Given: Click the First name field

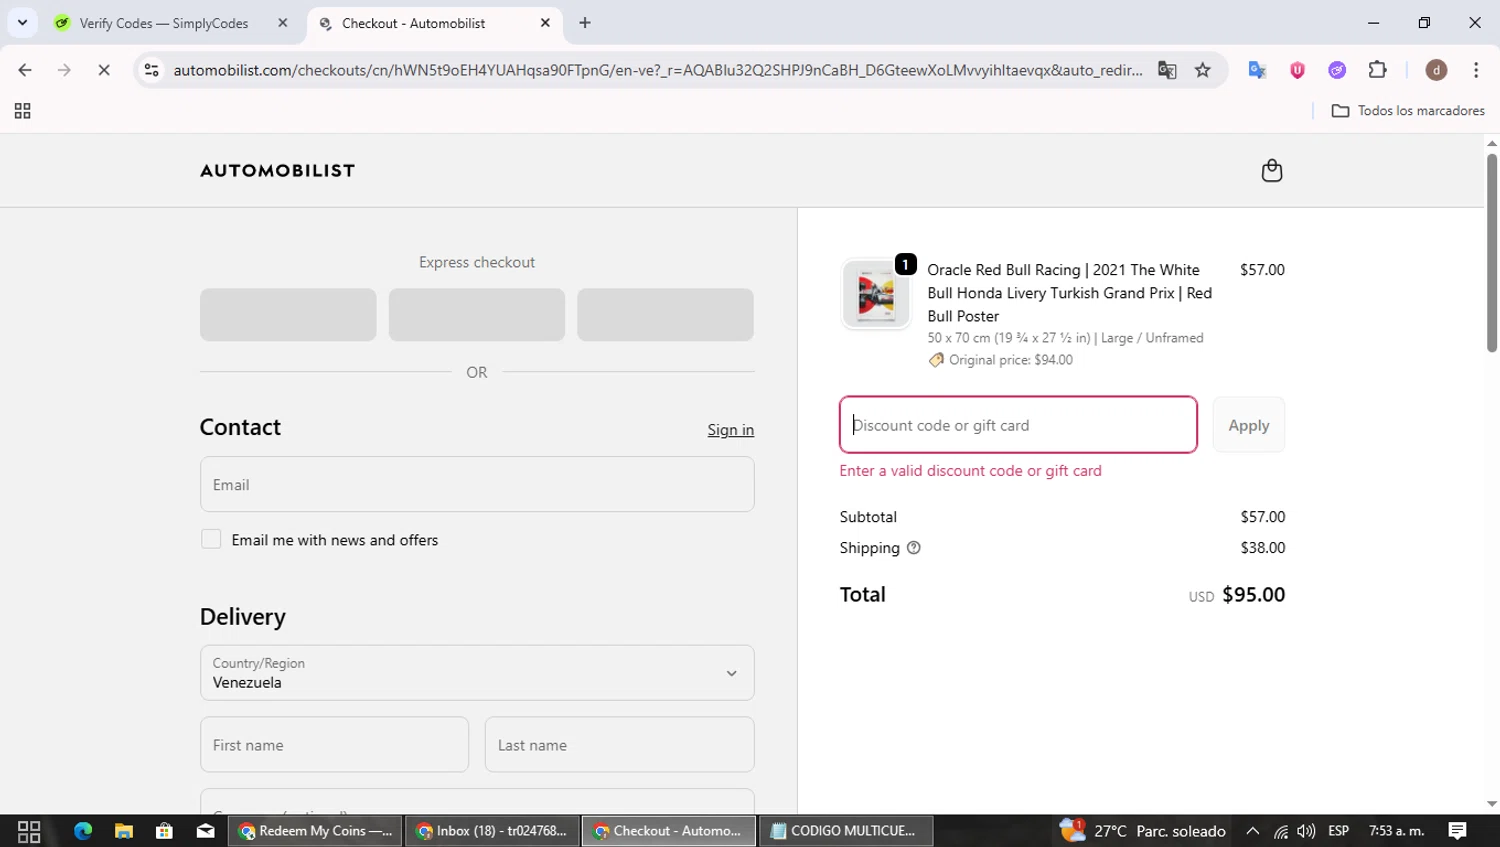Looking at the screenshot, I should tap(334, 744).
